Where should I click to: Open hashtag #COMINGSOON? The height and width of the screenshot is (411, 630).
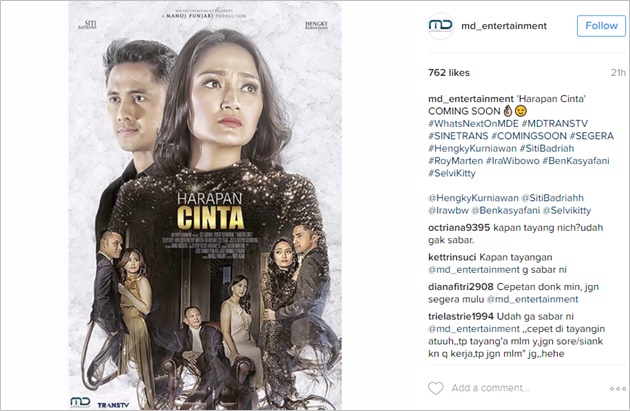pyautogui.click(x=529, y=136)
